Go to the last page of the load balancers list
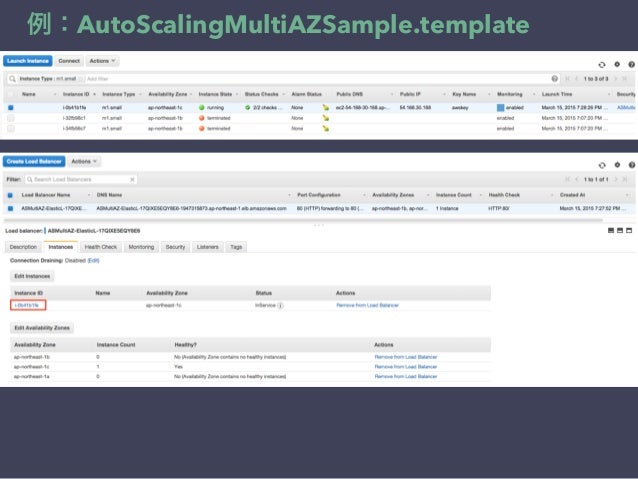638x479 pixels. (x=625, y=179)
